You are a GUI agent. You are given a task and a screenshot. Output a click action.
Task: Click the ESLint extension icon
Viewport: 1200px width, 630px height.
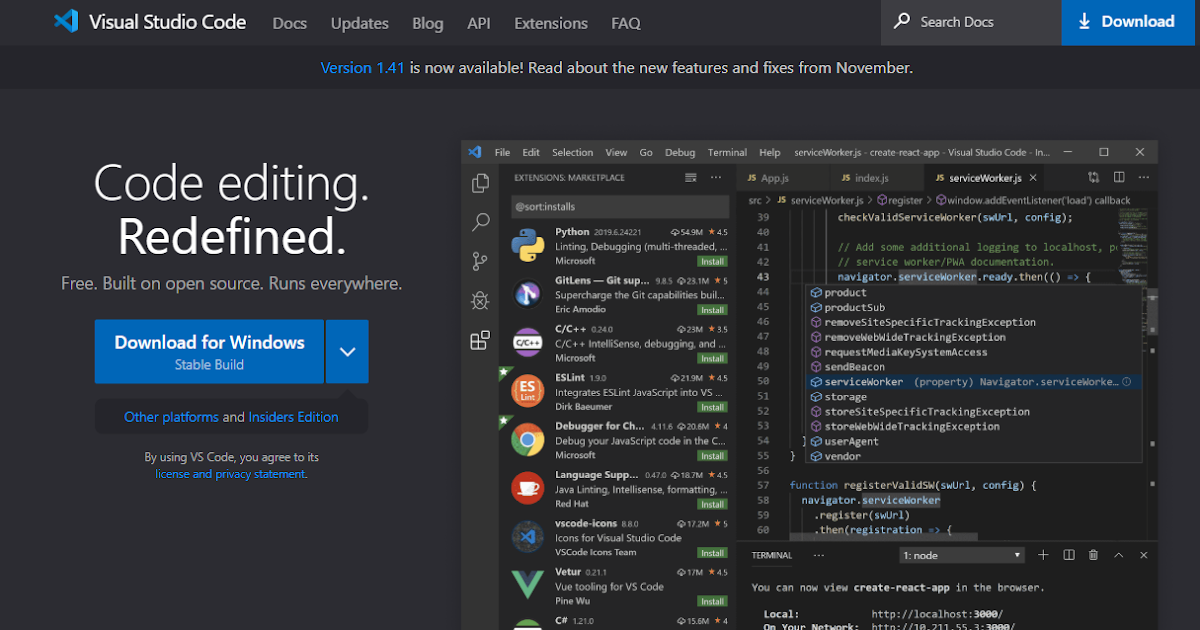pos(527,390)
